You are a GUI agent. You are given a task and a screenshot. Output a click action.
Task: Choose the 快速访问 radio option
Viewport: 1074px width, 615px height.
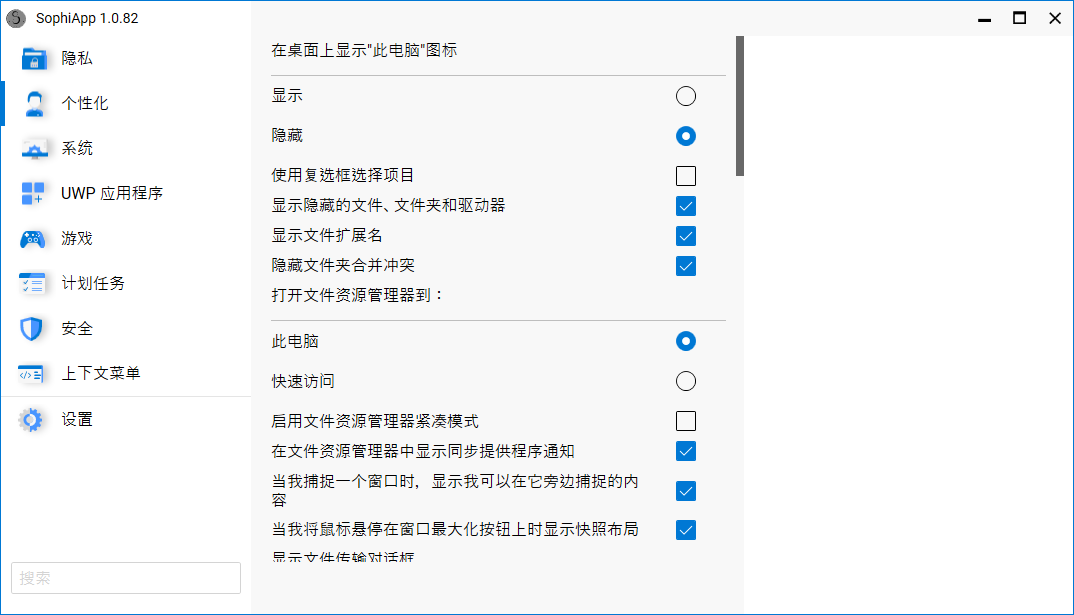point(686,381)
